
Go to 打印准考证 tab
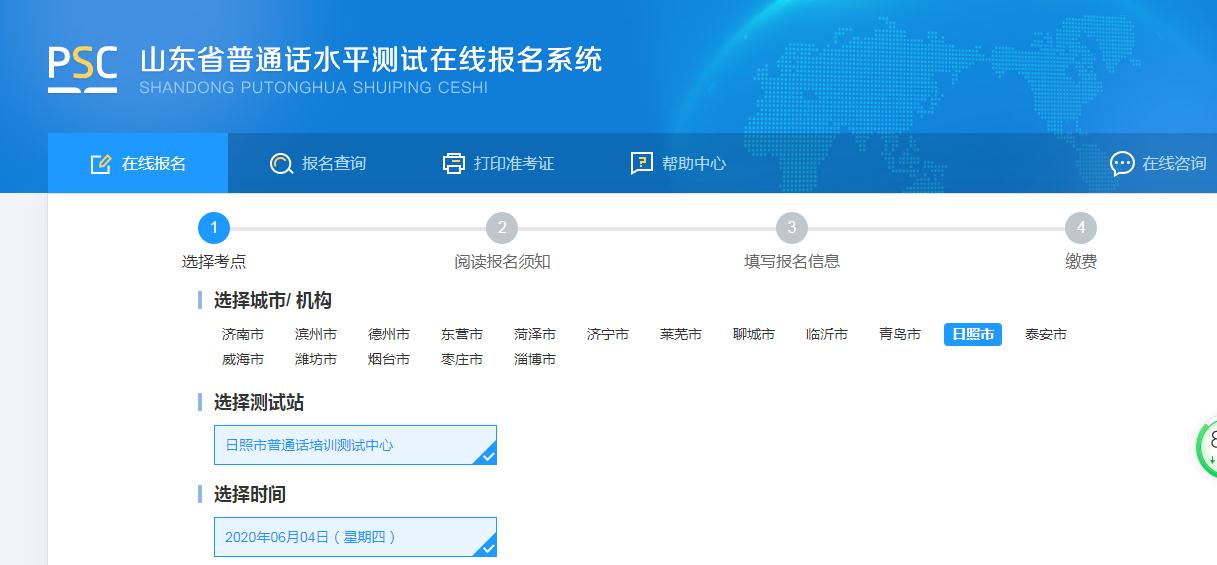(498, 163)
